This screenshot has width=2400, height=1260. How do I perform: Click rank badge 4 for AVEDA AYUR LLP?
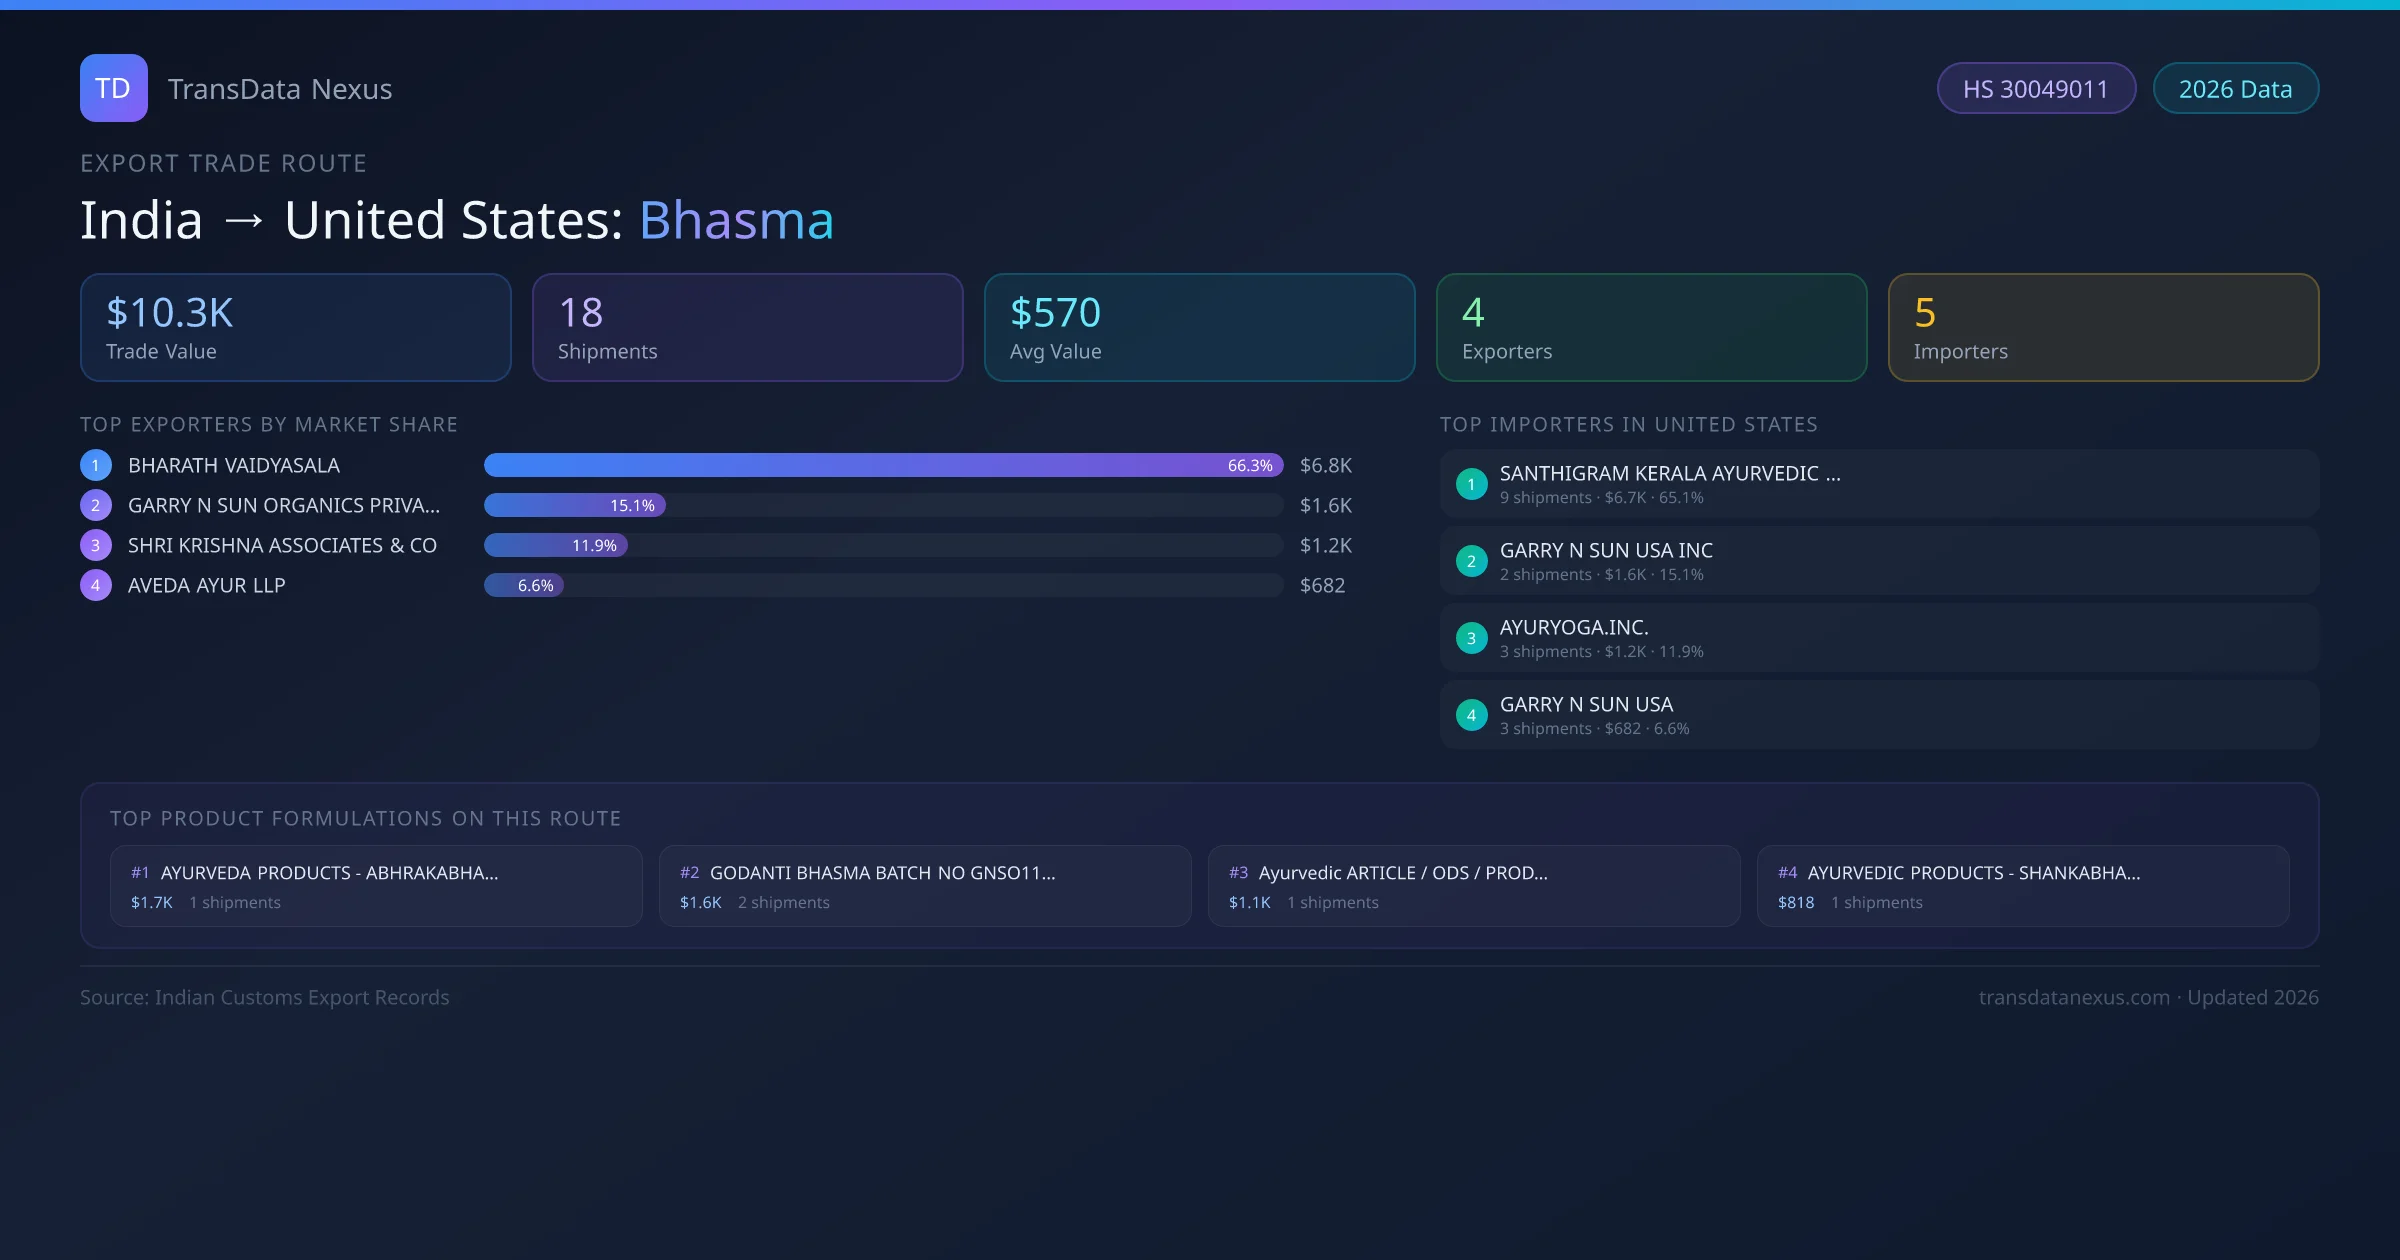coord(95,585)
